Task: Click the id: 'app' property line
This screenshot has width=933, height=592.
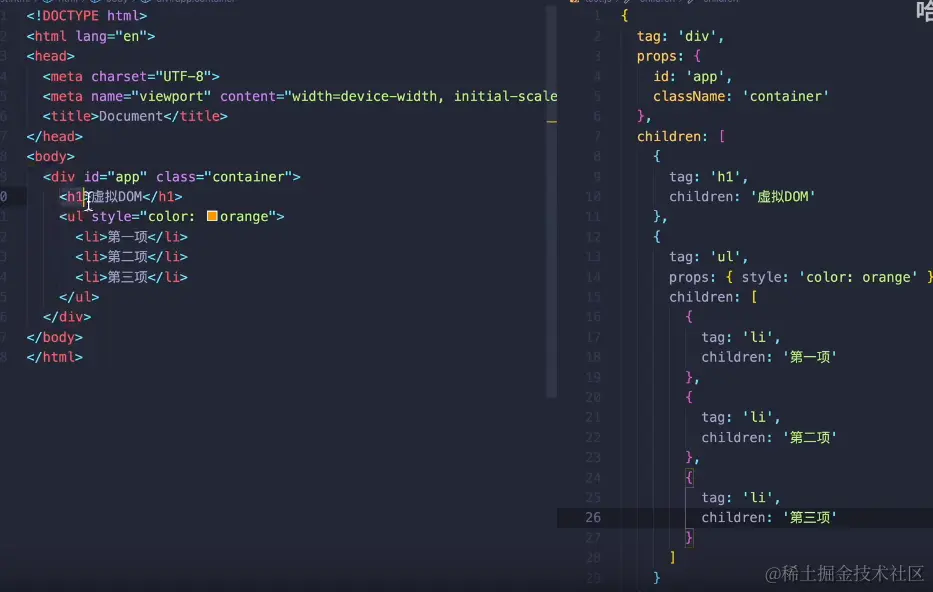Action: [x=693, y=77]
